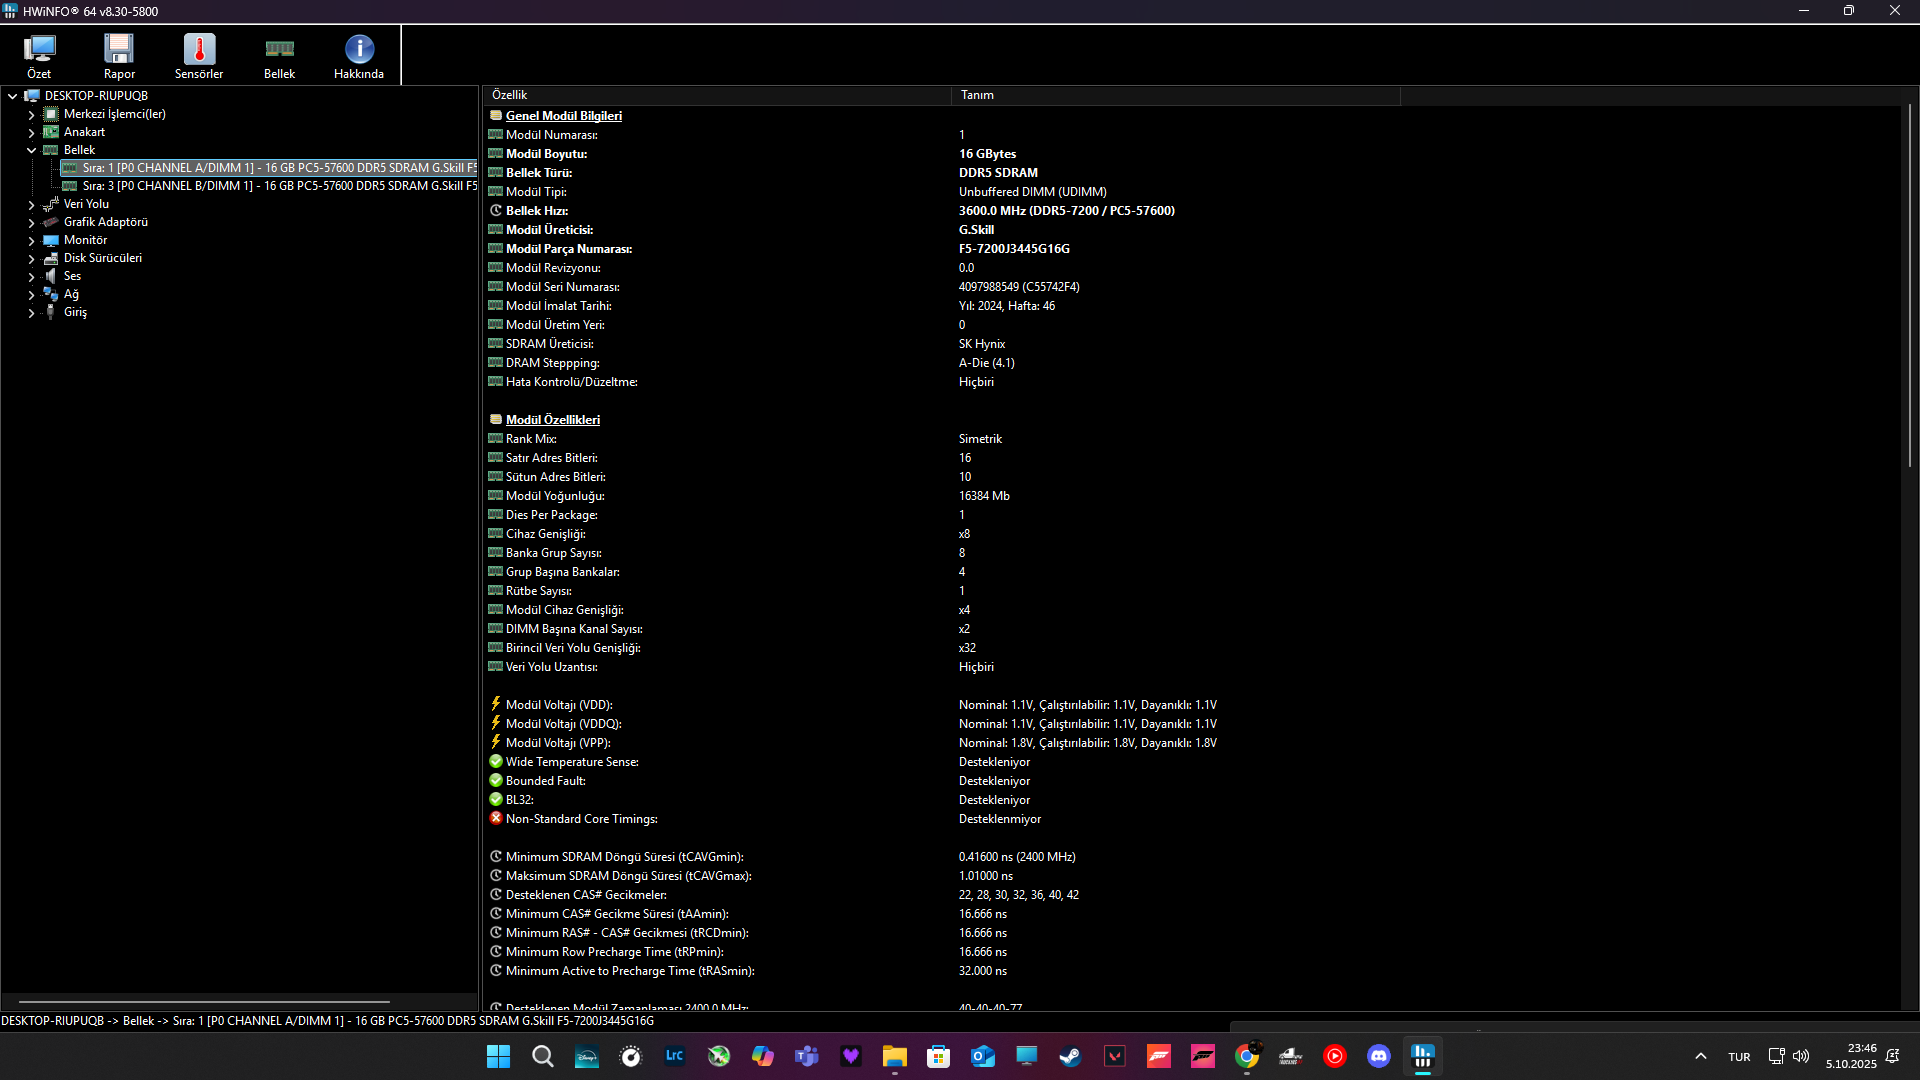The height and width of the screenshot is (1080, 1920).
Task: Launch Valorant from the taskbar
Action: click(1115, 1056)
